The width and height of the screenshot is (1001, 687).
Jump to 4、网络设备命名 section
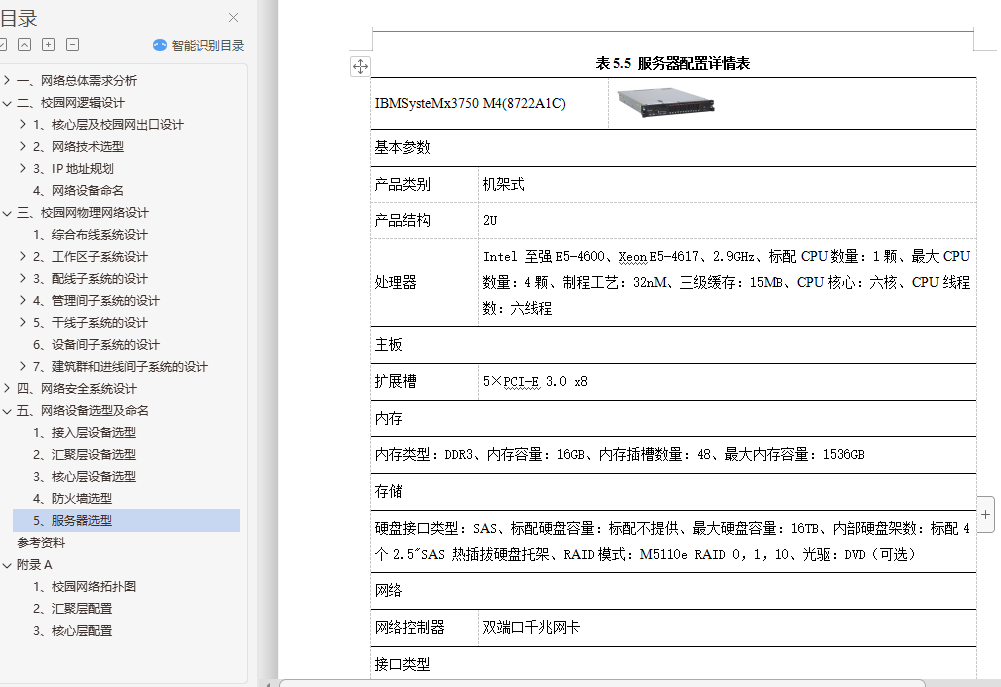[x=79, y=190]
